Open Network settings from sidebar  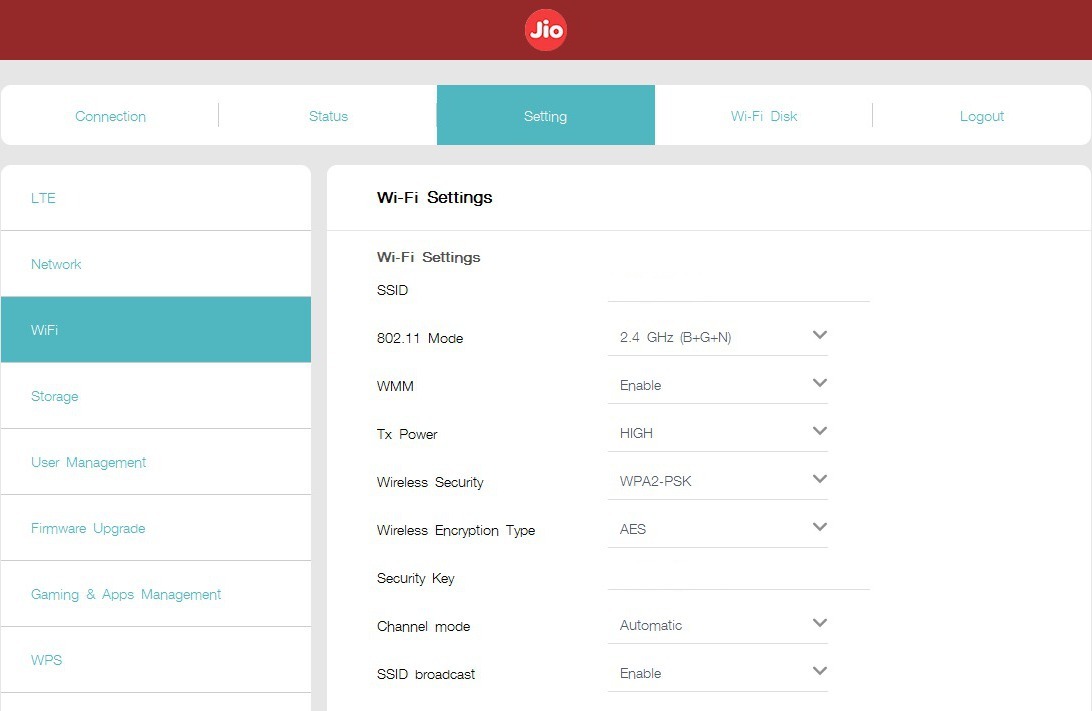pos(56,264)
